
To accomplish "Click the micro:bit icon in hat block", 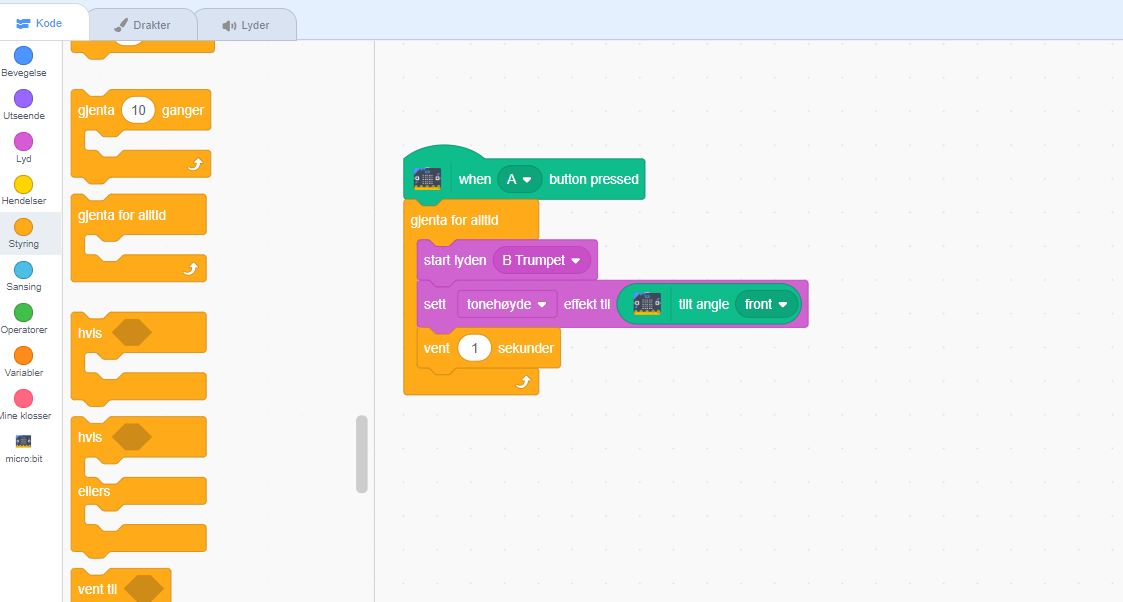I will coord(428,179).
